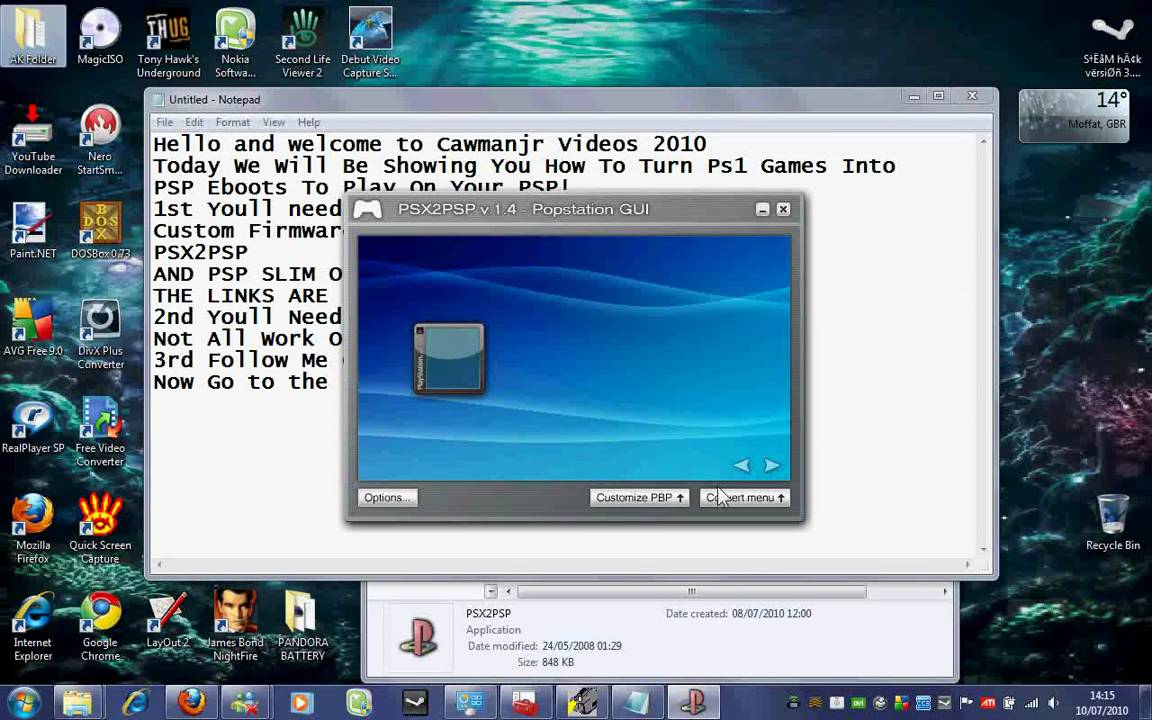Open the red toolbox taskbar app
This screenshot has height=720, width=1152.
tap(525, 702)
